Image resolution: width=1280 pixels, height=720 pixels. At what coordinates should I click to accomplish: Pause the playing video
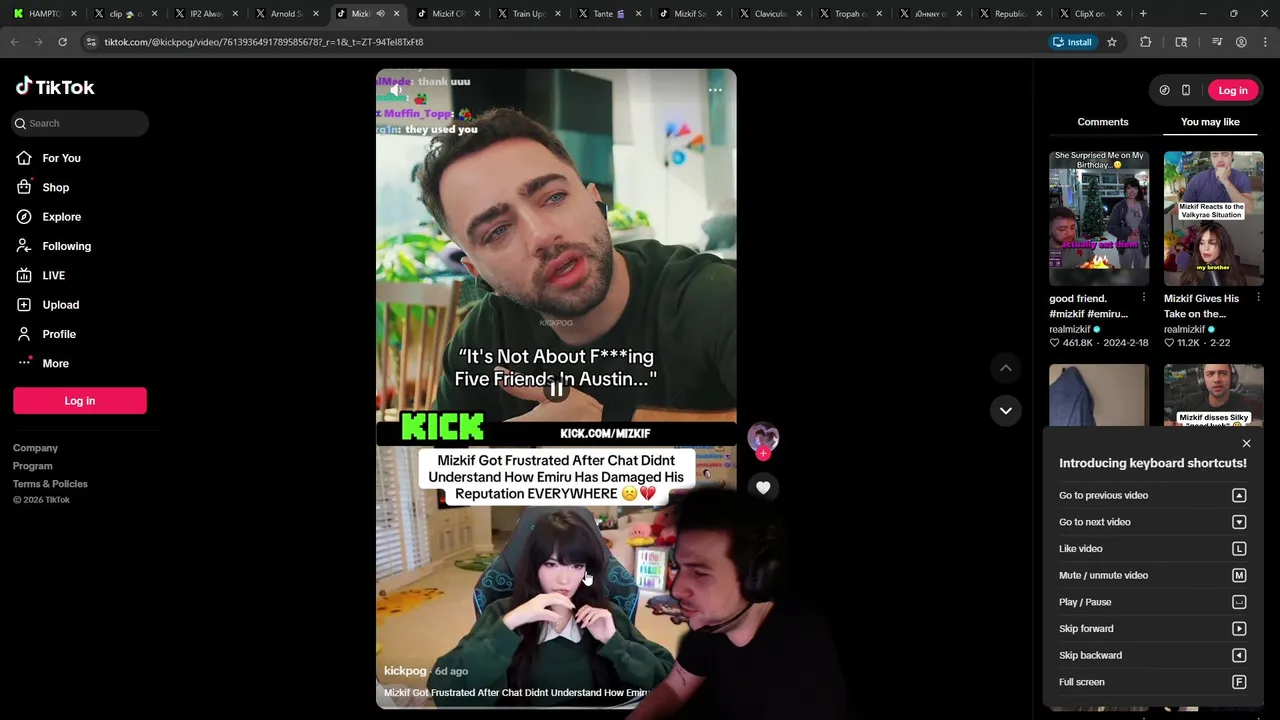(556, 389)
